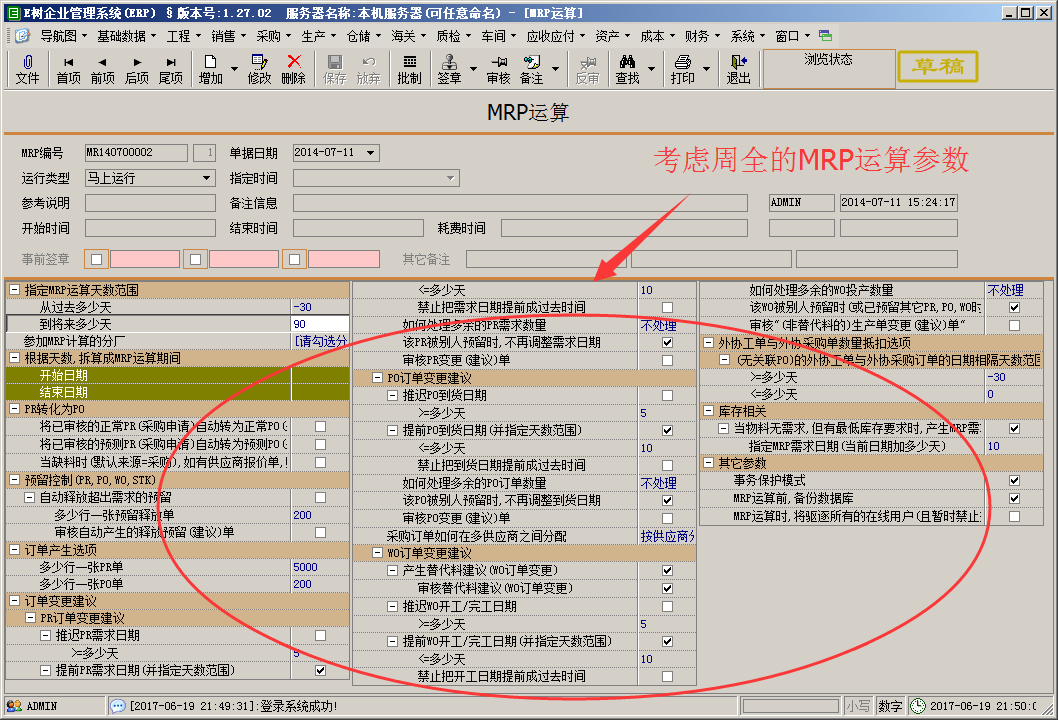Open the 采购 menu
Image resolution: width=1058 pixels, height=720 pixels.
273,36
